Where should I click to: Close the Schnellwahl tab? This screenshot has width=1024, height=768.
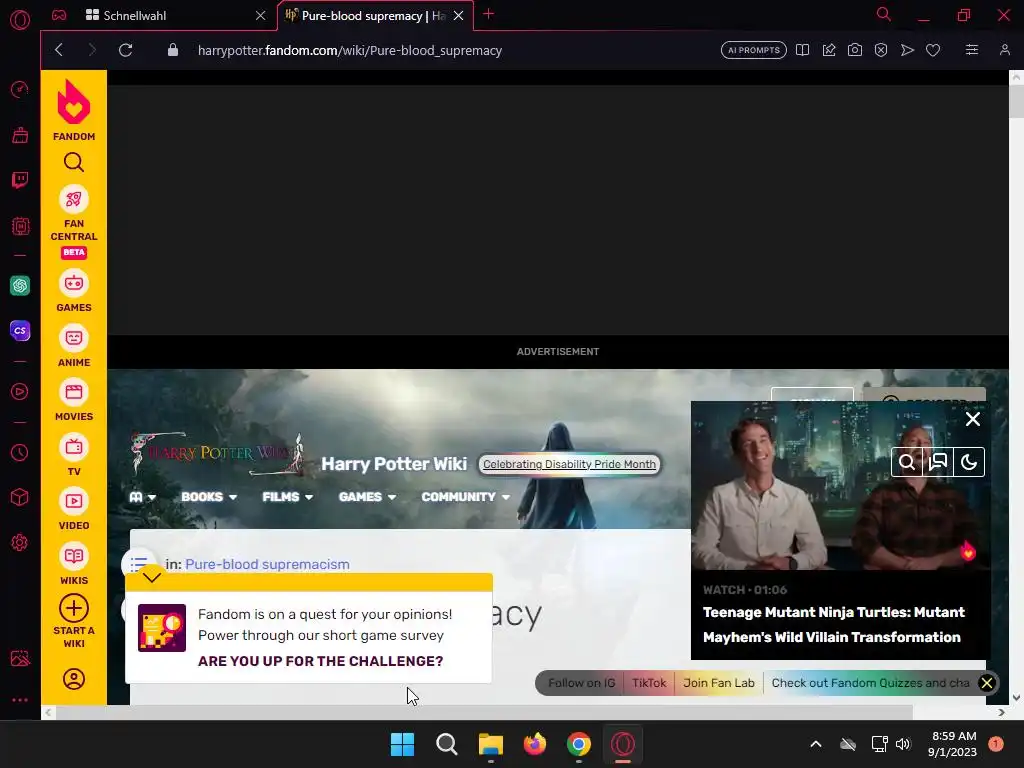[x=261, y=15]
